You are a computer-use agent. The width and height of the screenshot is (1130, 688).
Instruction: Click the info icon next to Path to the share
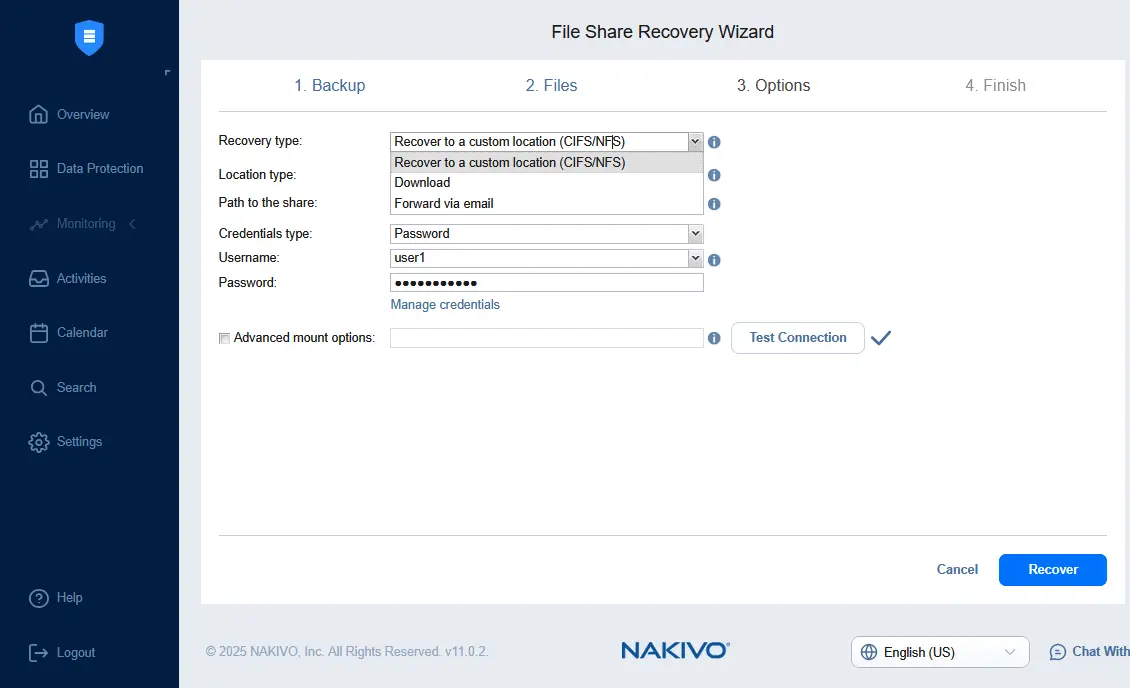(x=714, y=204)
